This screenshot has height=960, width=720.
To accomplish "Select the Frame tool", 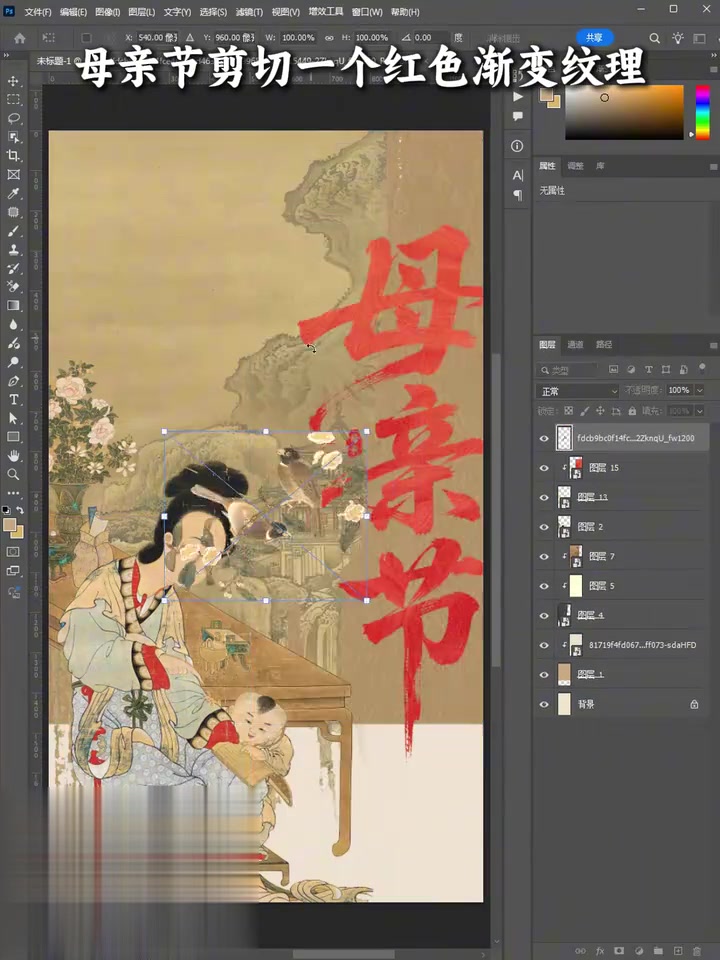I will [13, 174].
